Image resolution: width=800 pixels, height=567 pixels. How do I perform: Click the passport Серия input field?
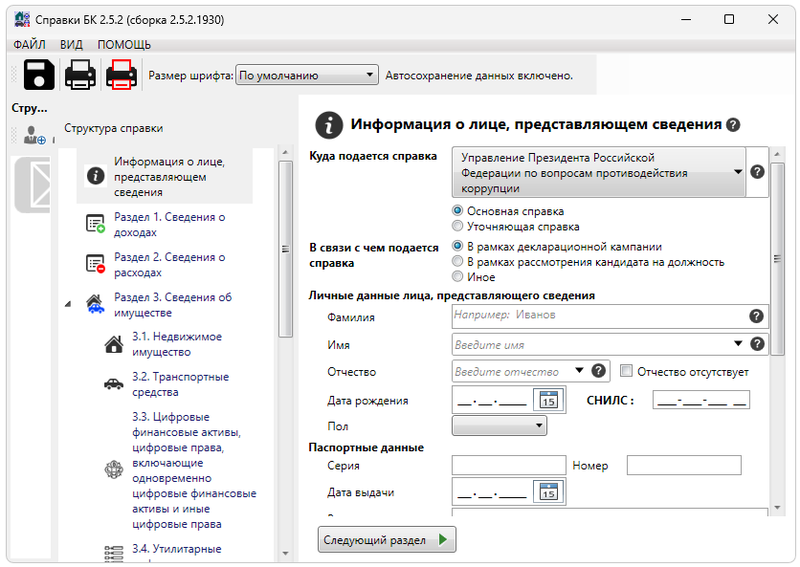pos(508,465)
